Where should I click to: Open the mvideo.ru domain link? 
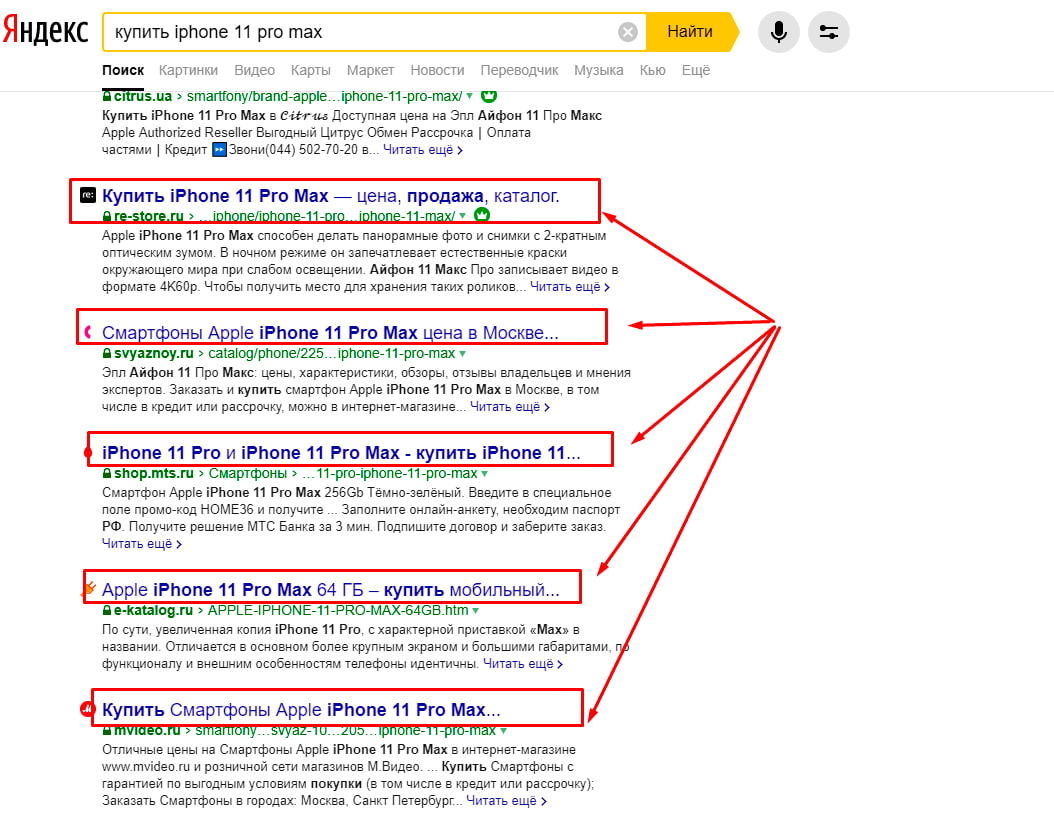(147, 730)
